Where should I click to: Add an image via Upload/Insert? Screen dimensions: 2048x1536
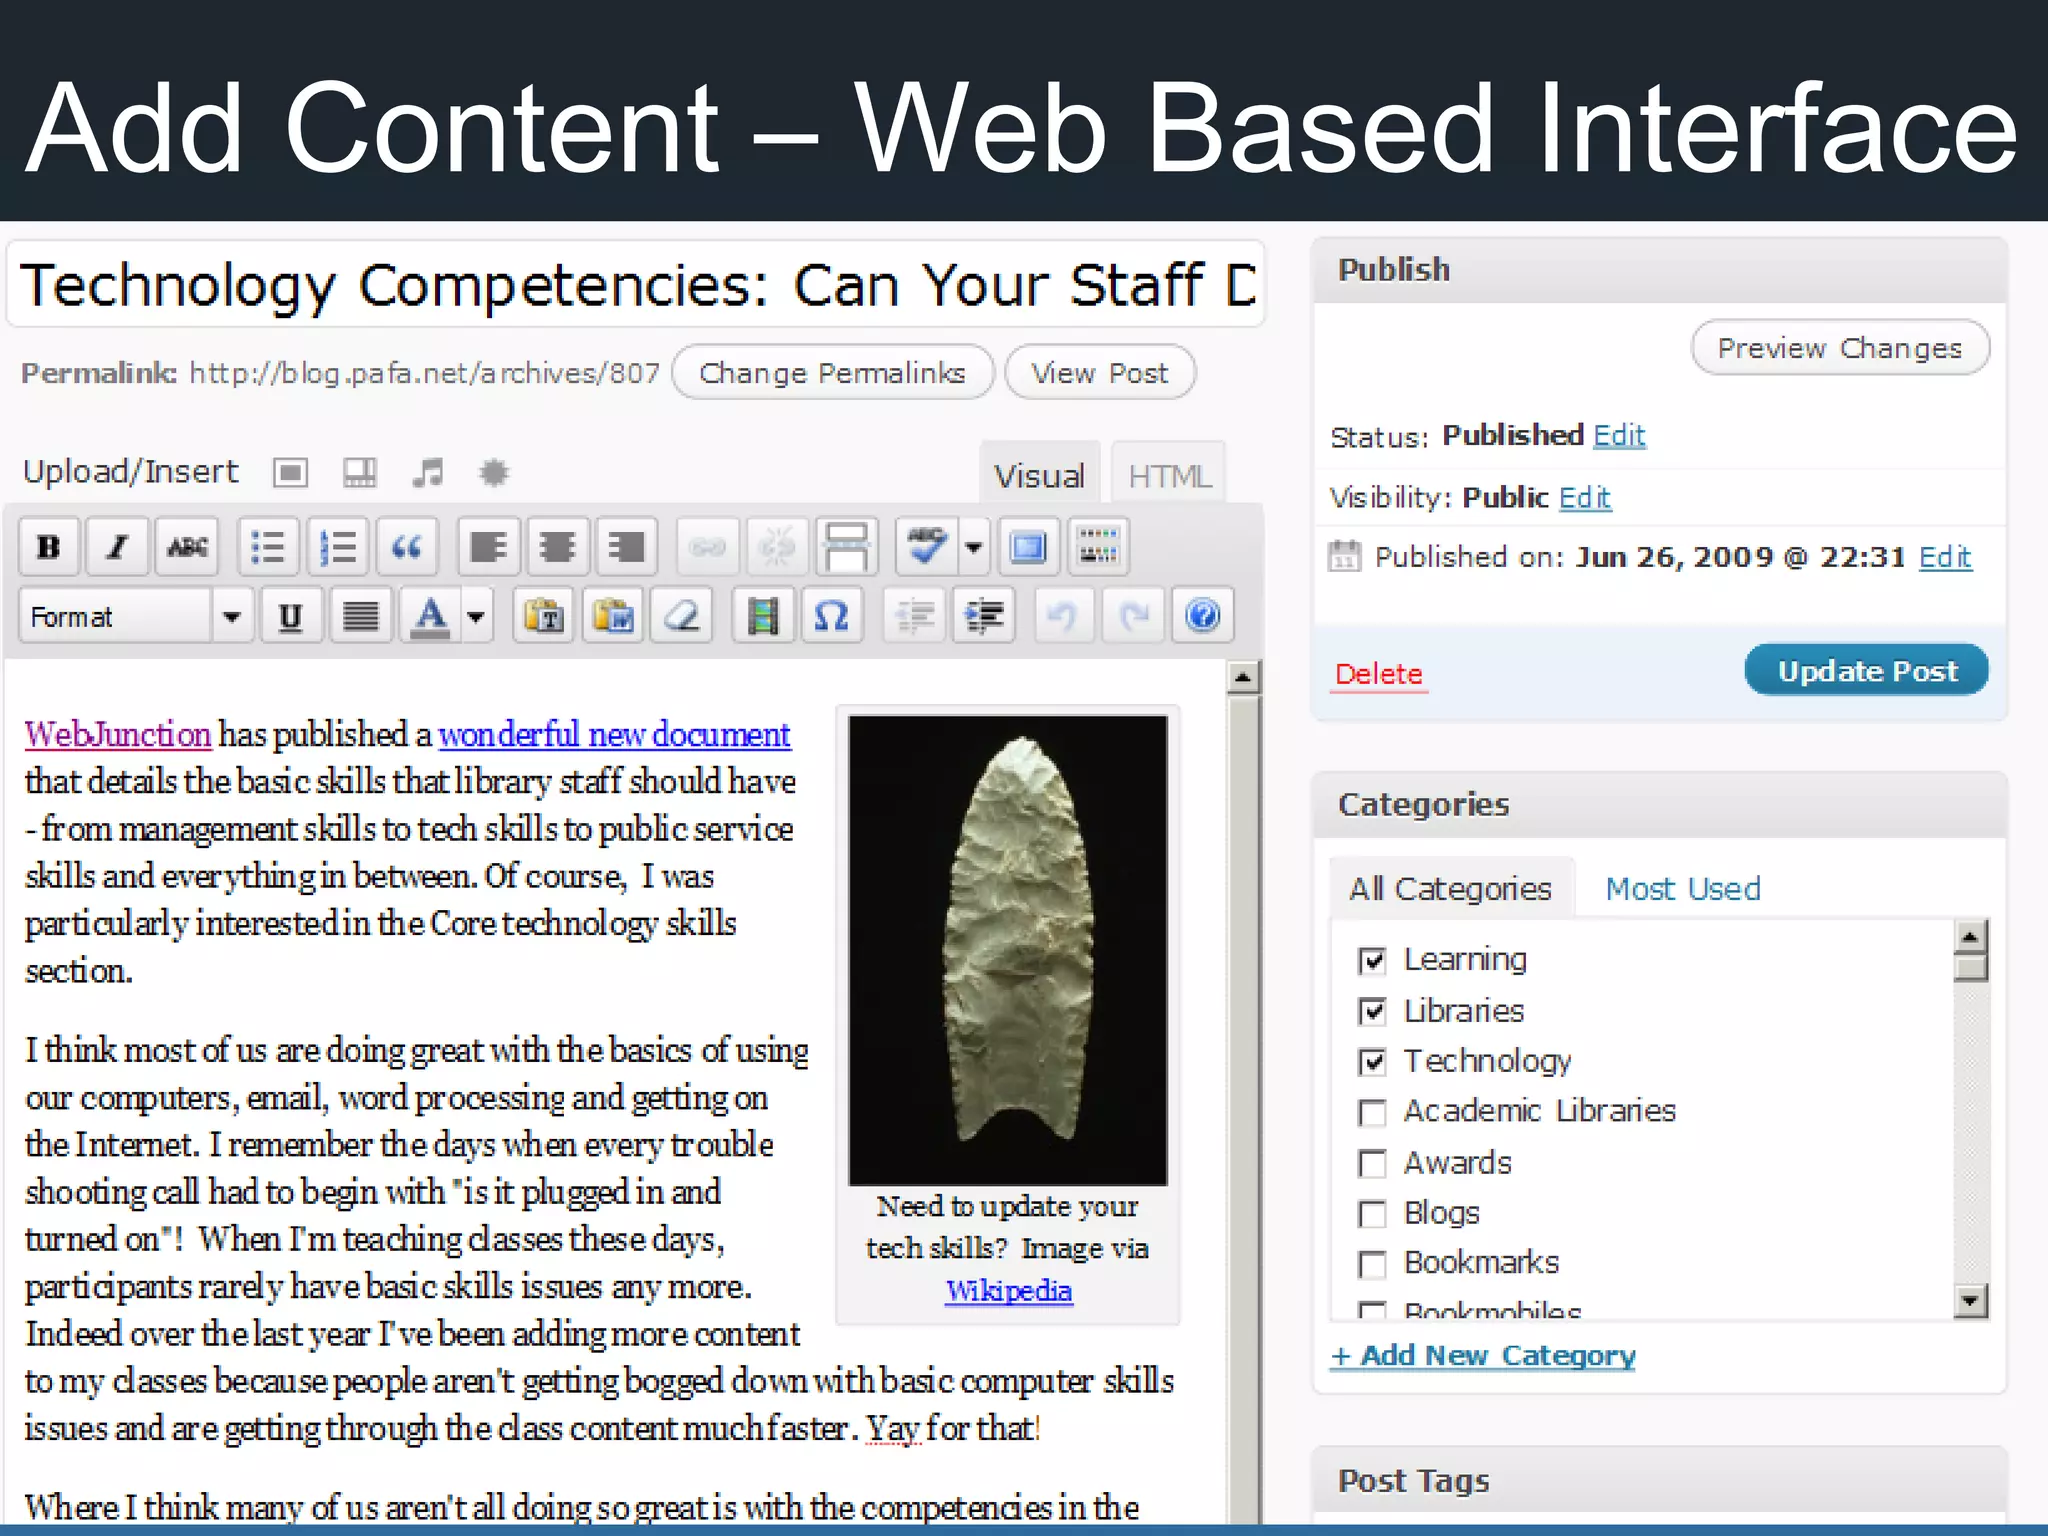pyautogui.click(x=291, y=472)
